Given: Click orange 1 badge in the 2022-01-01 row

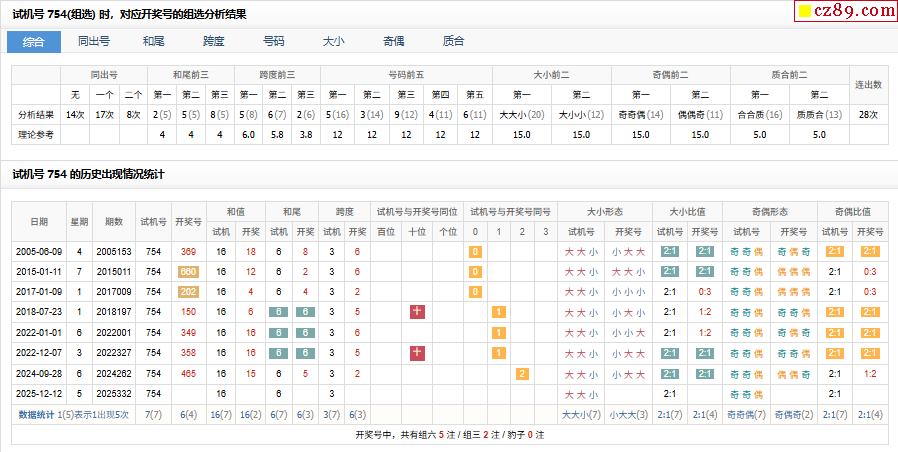Looking at the screenshot, I should pyautogui.click(x=498, y=332).
